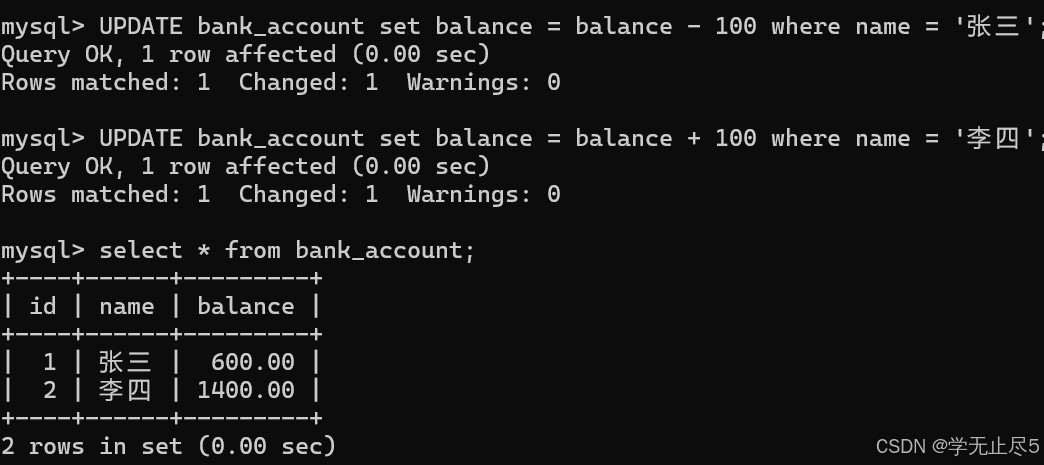The image size is (1044, 465).
Task: Click the balance column header in the result table
Action: [x=246, y=306]
